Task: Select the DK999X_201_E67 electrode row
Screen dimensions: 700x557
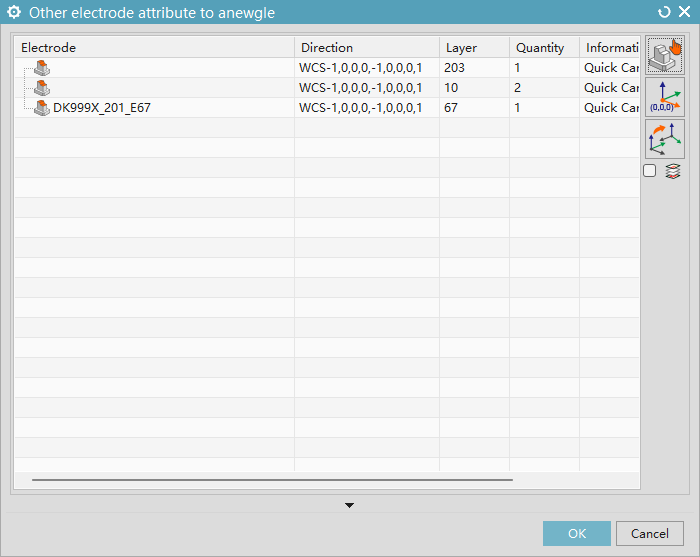Action: (102, 108)
